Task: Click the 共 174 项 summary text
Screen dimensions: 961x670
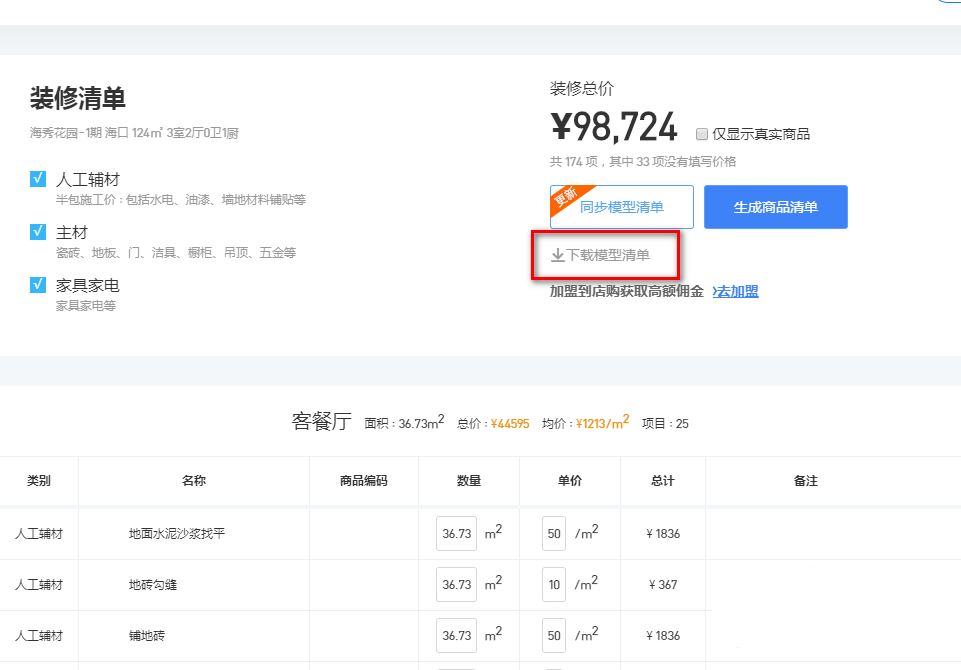Action: (643, 161)
